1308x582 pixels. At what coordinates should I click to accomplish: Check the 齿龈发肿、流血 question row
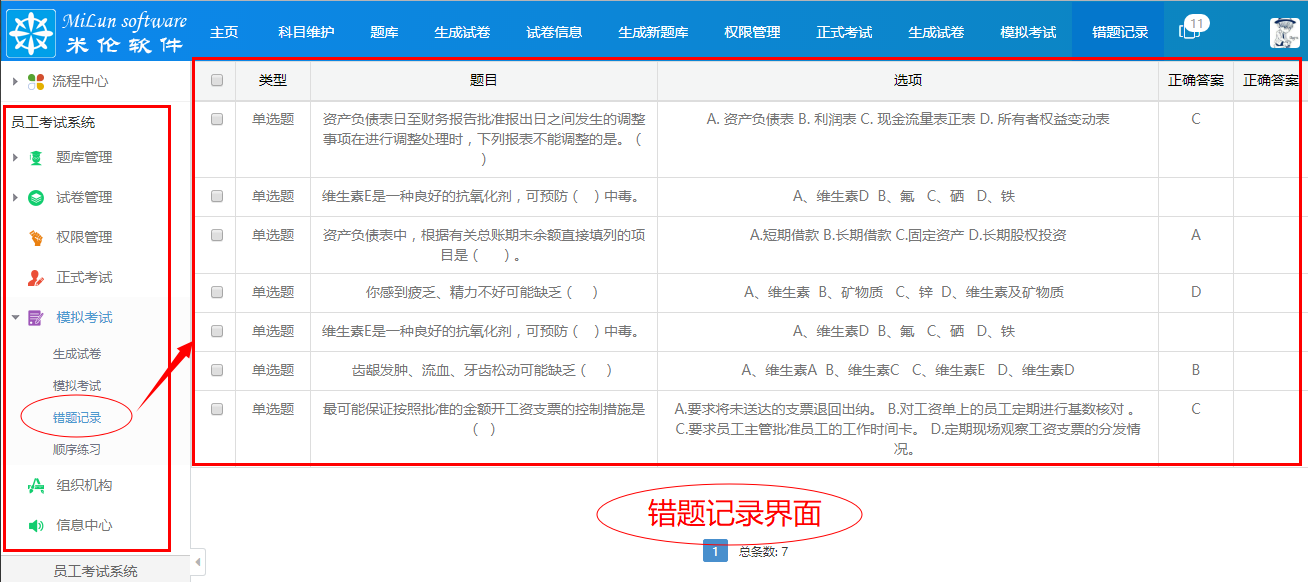pos(216,371)
